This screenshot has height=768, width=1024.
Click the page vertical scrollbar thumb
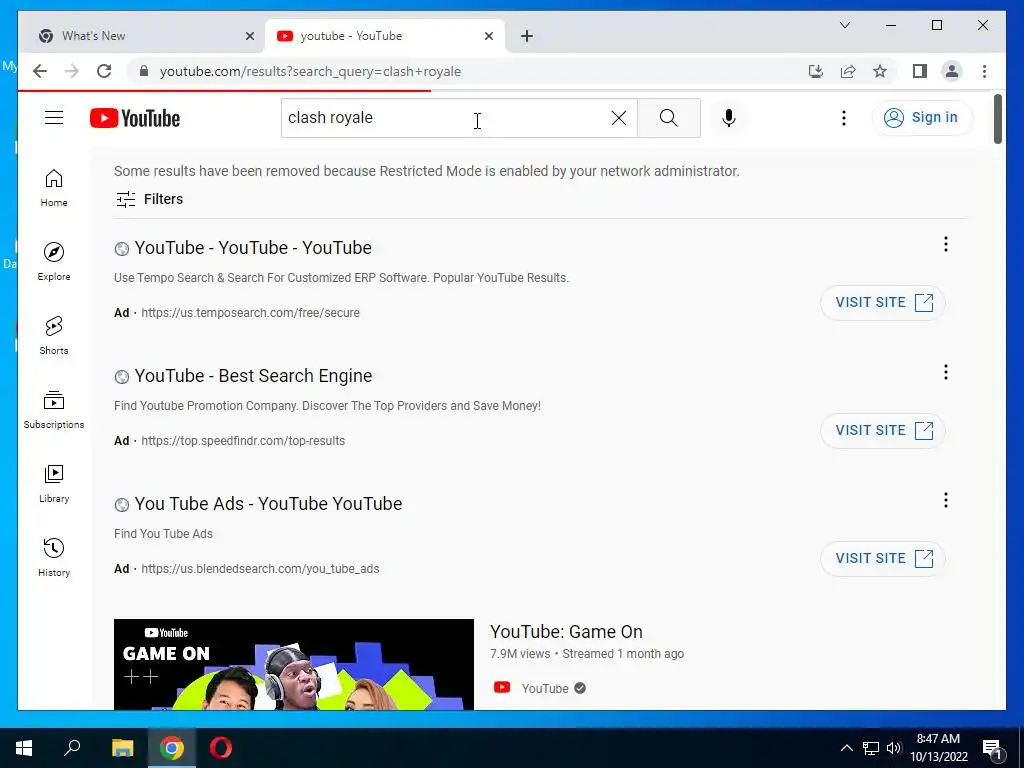(997, 119)
